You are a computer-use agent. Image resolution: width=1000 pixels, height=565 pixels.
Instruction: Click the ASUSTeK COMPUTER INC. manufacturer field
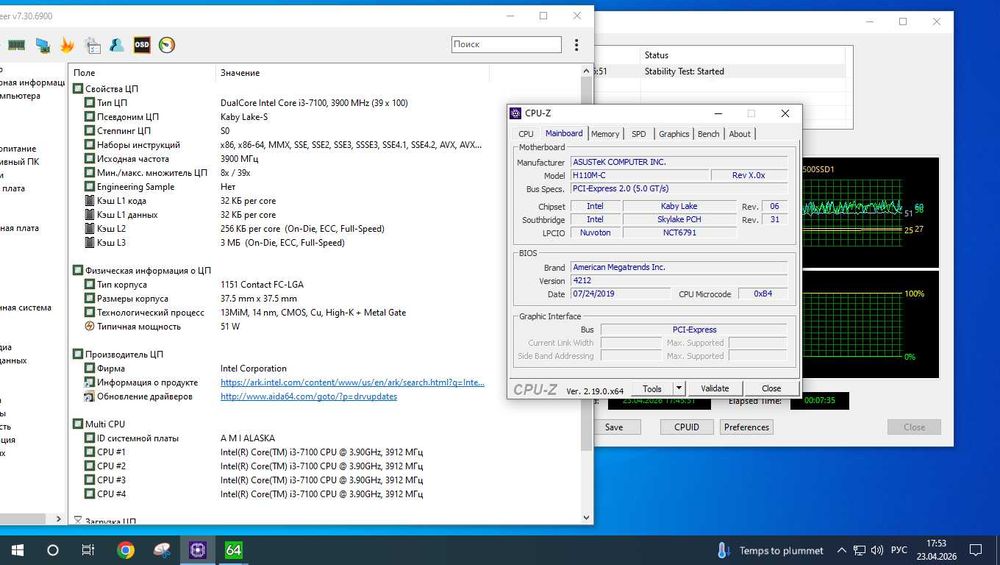679,162
